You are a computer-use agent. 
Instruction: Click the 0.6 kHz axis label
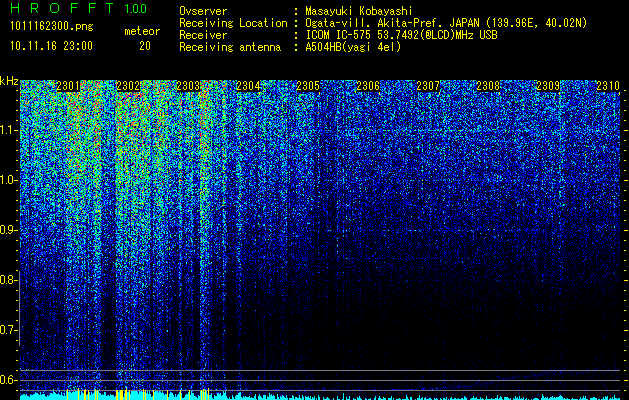[x=9, y=380]
